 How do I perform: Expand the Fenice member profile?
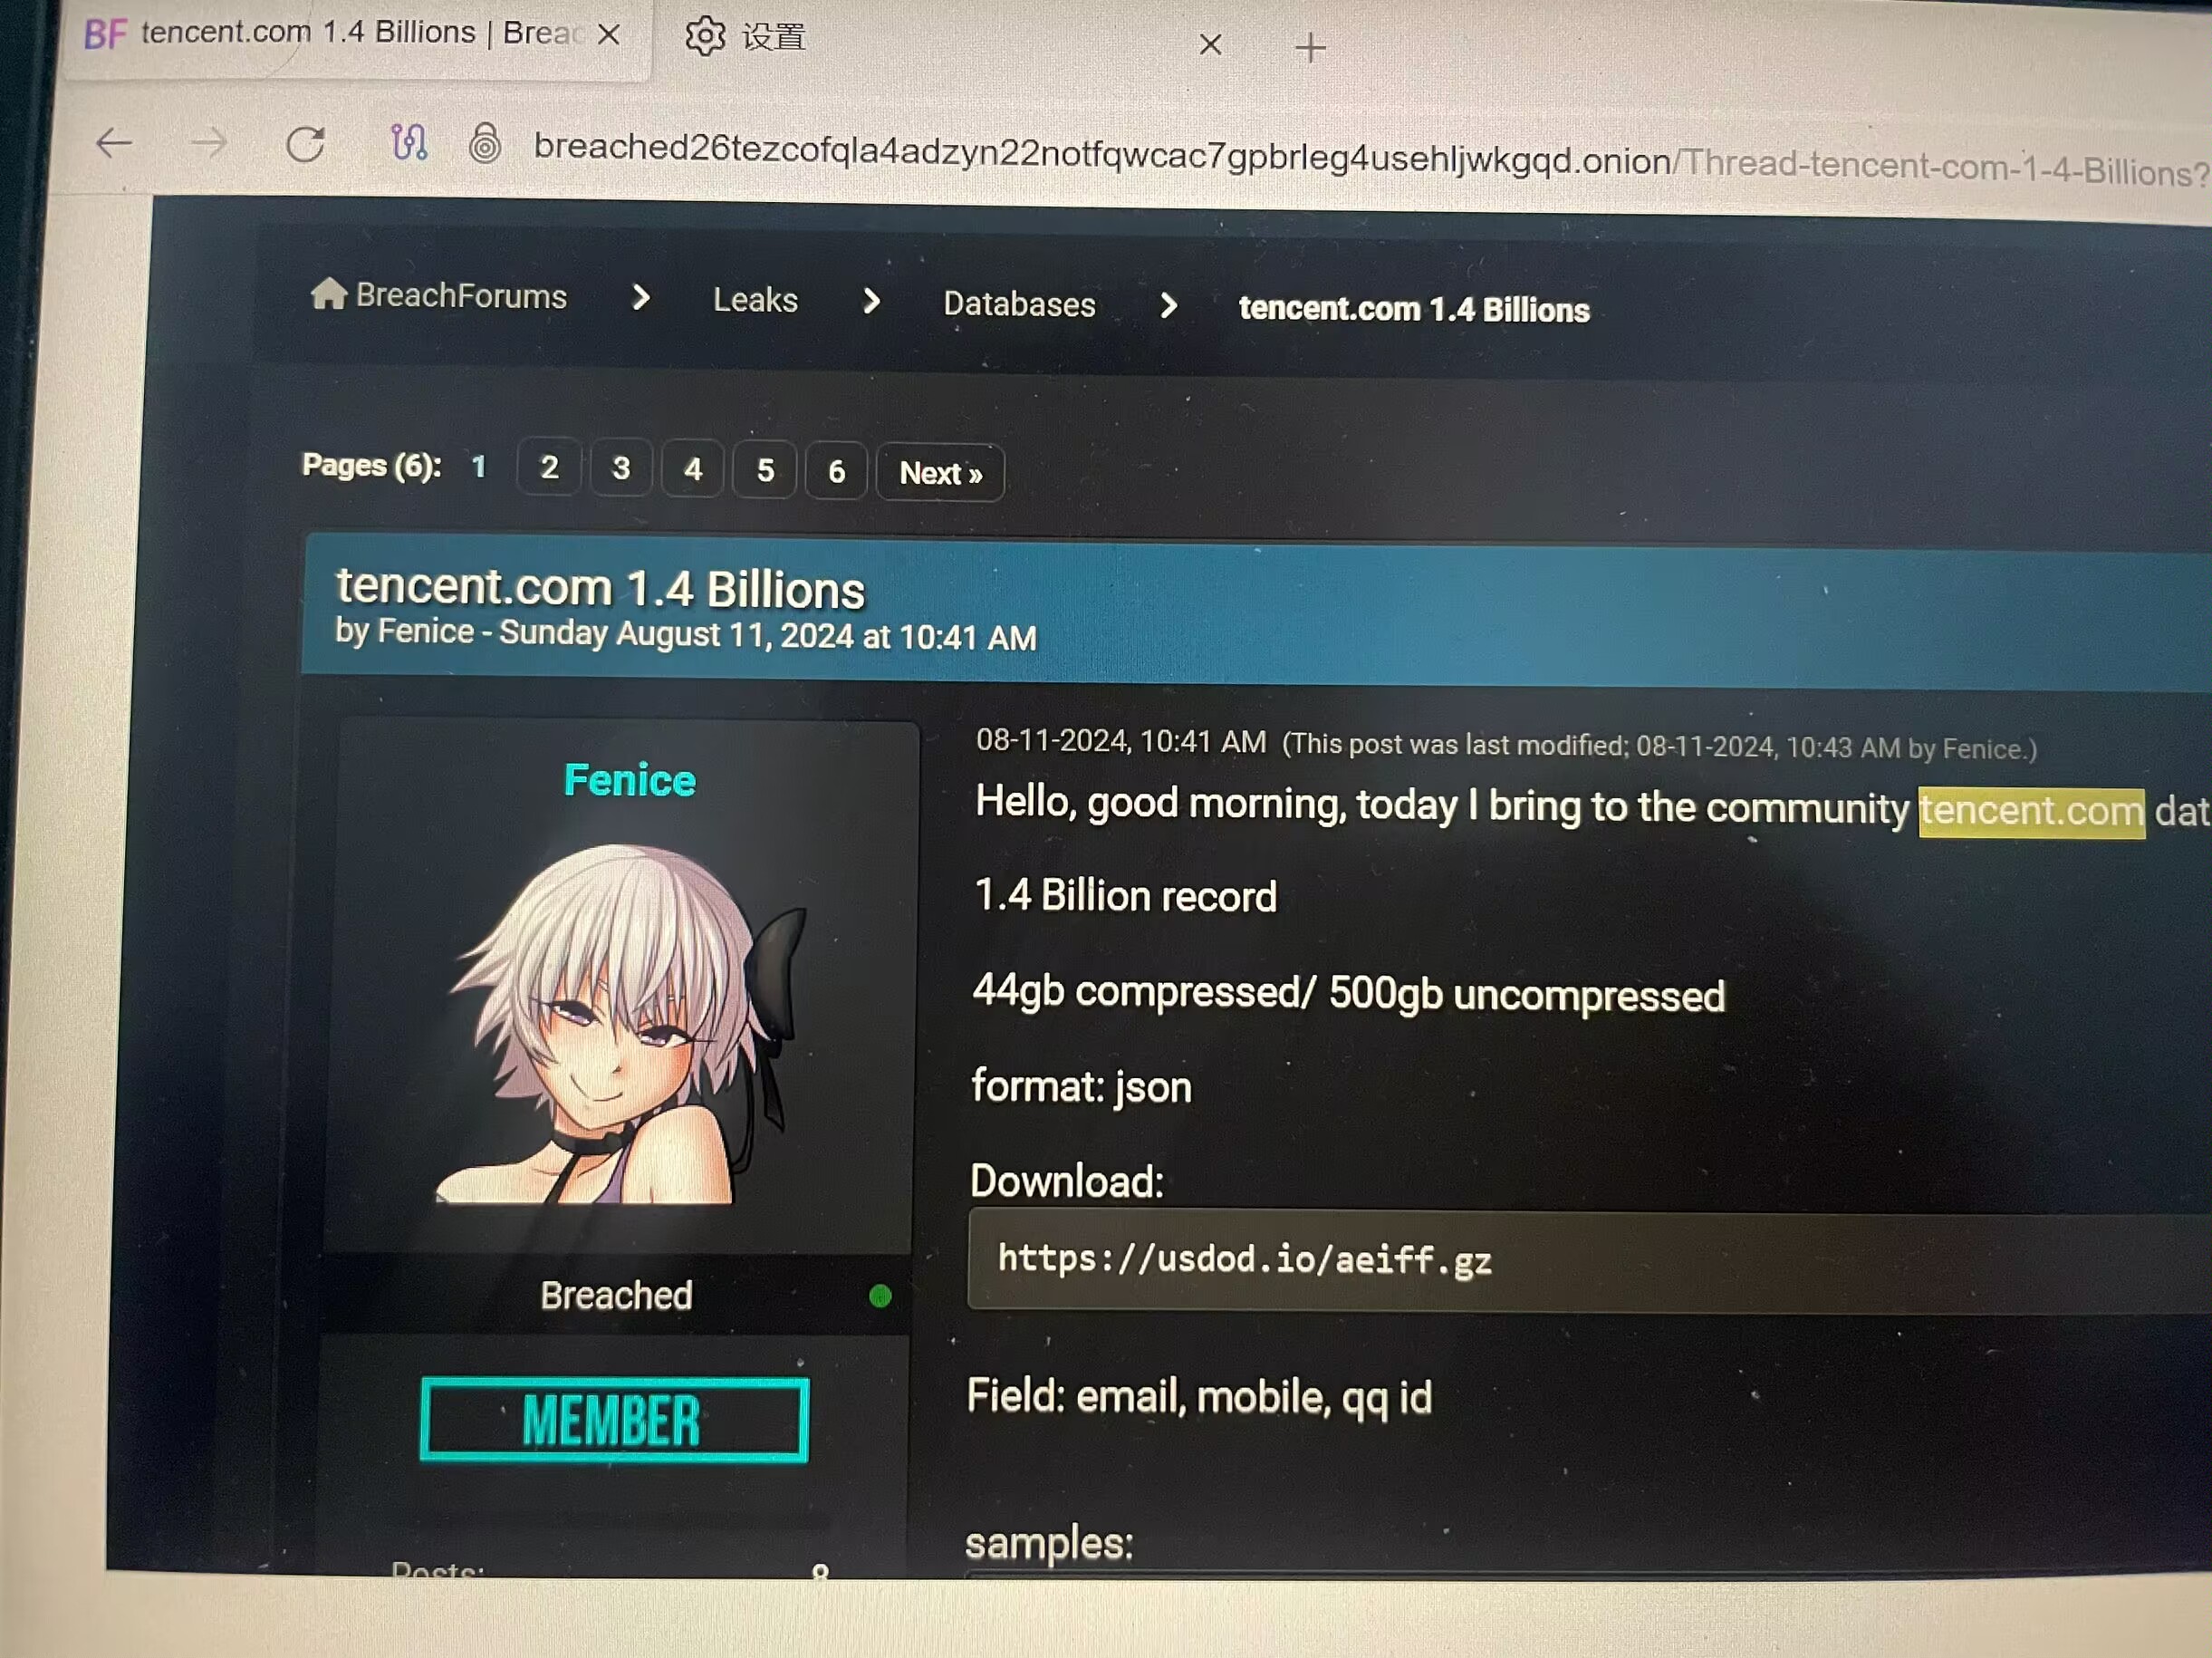pyautogui.click(x=629, y=776)
